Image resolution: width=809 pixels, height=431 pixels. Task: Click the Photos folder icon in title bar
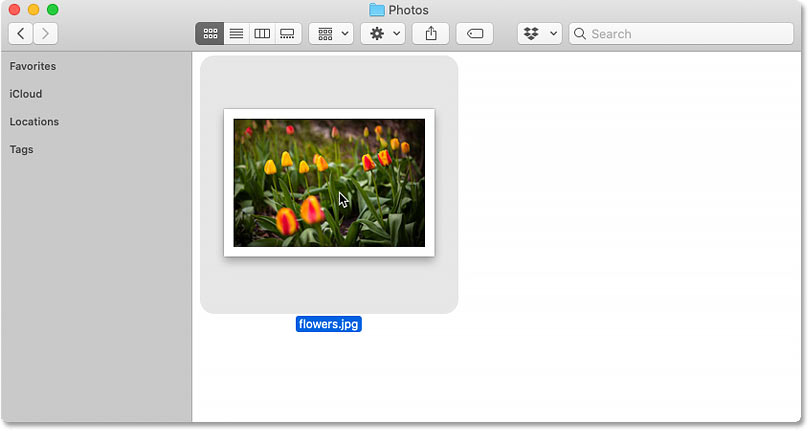(x=377, y=10)
